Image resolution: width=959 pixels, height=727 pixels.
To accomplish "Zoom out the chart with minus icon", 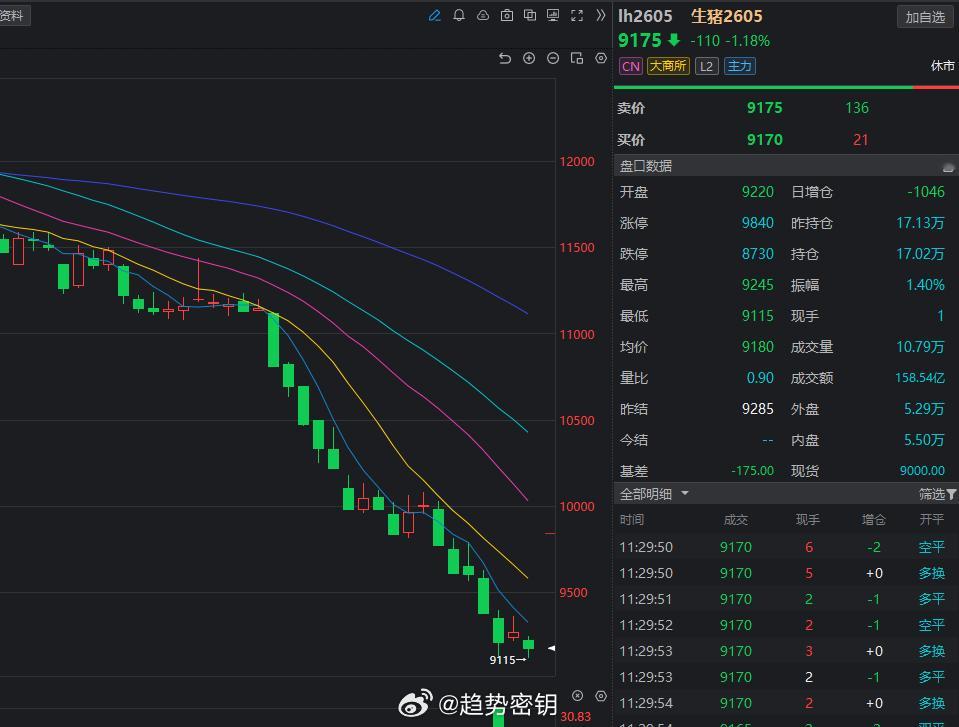I will pos(553,59).
